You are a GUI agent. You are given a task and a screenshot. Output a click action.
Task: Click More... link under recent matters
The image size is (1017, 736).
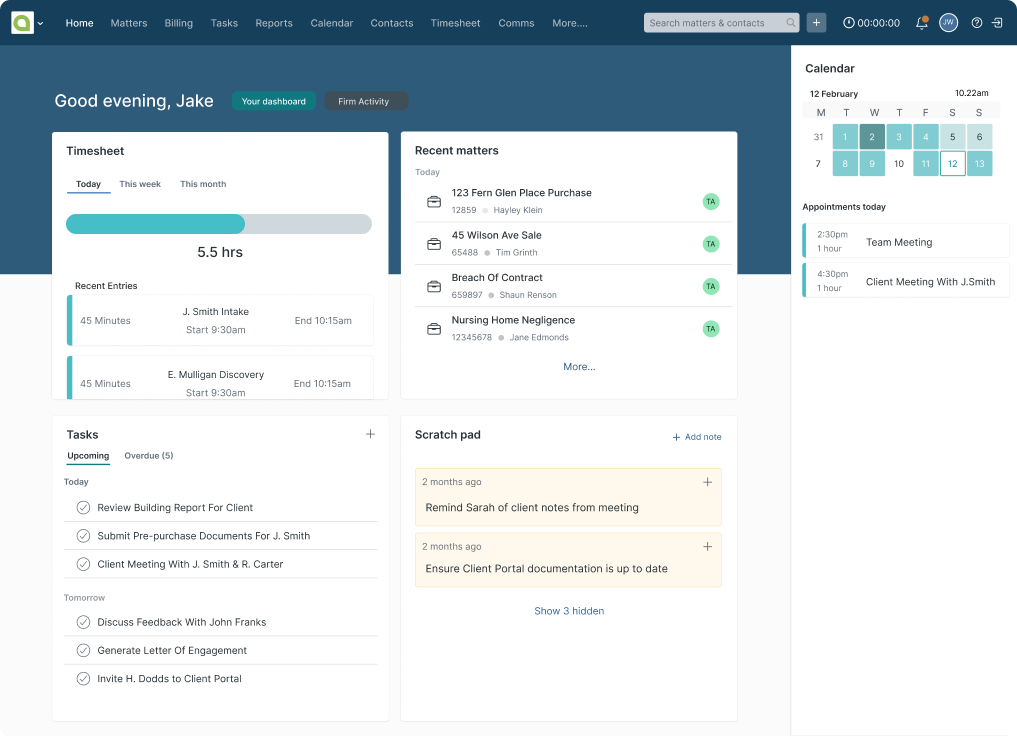579,367
